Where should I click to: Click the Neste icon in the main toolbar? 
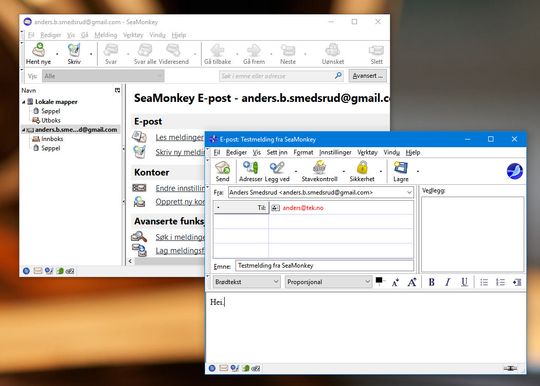tap(288, 54)
